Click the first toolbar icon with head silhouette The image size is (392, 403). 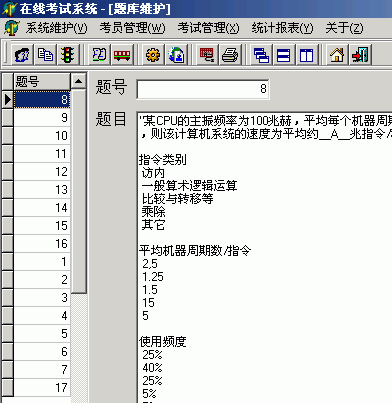point(22,54)
